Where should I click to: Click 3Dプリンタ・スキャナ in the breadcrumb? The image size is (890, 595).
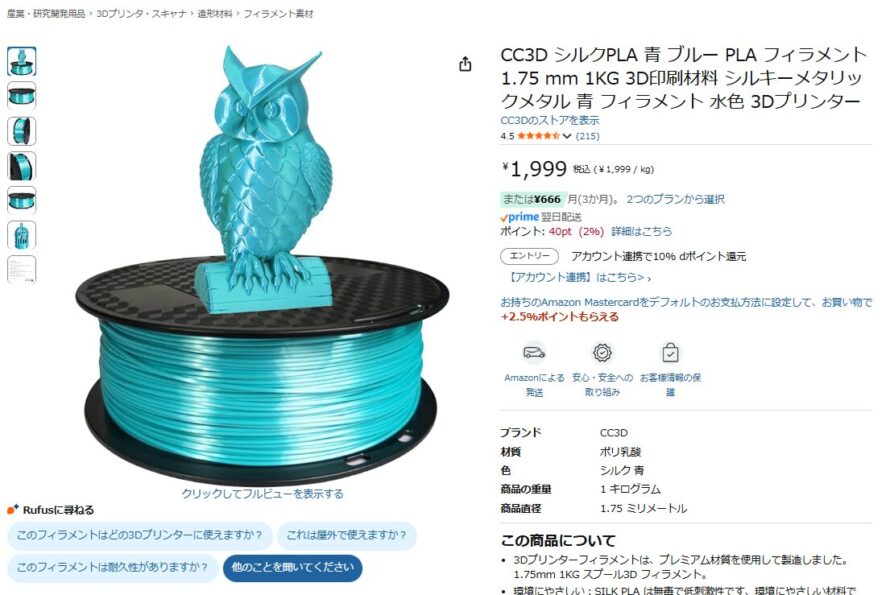[x=141, y=14]
